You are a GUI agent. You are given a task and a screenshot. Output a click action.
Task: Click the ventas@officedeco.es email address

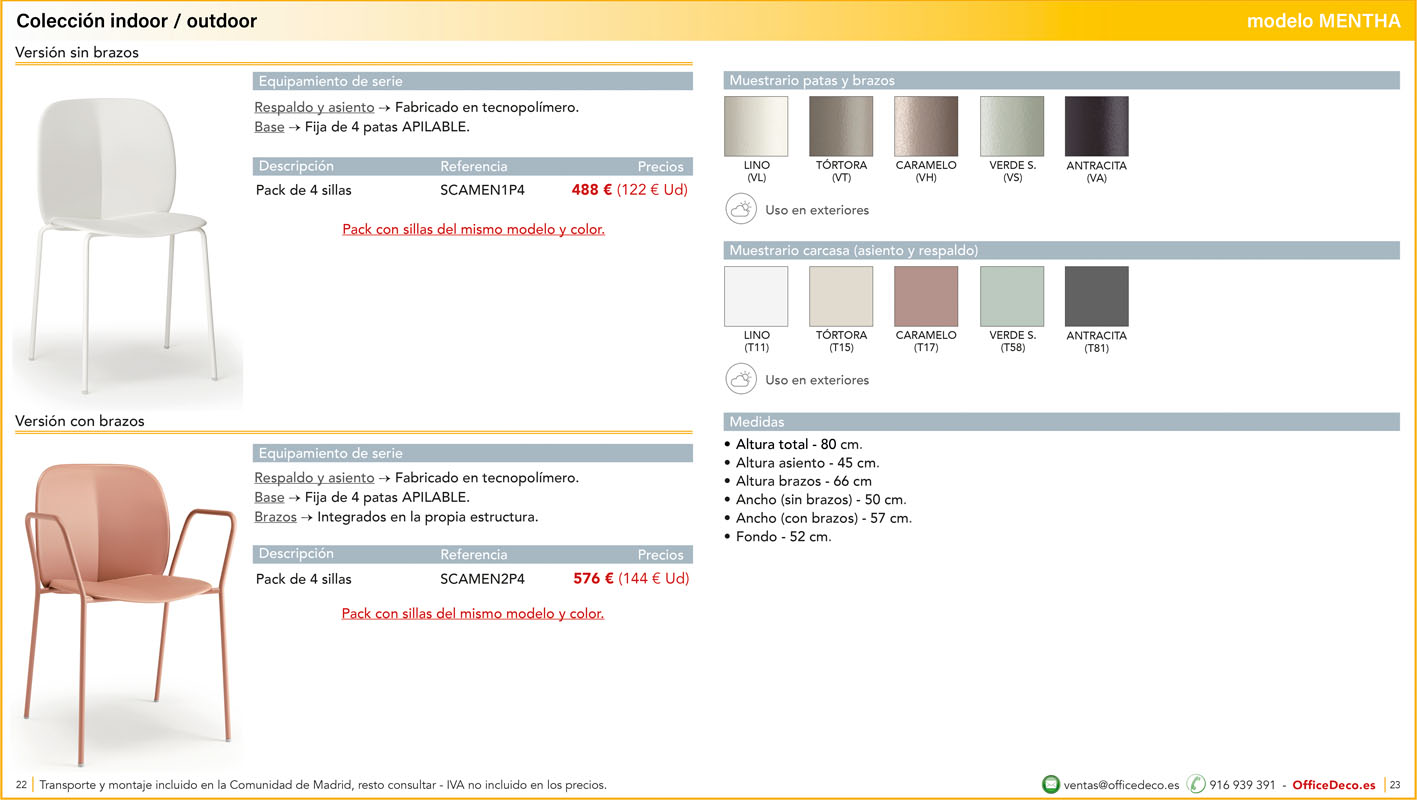pos(1121,785)
